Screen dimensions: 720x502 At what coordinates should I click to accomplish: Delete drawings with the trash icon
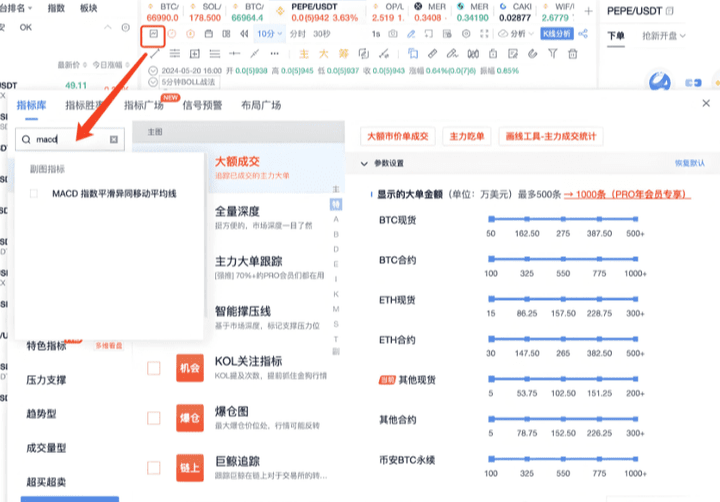pyautogui.click(x=573, y=54)
